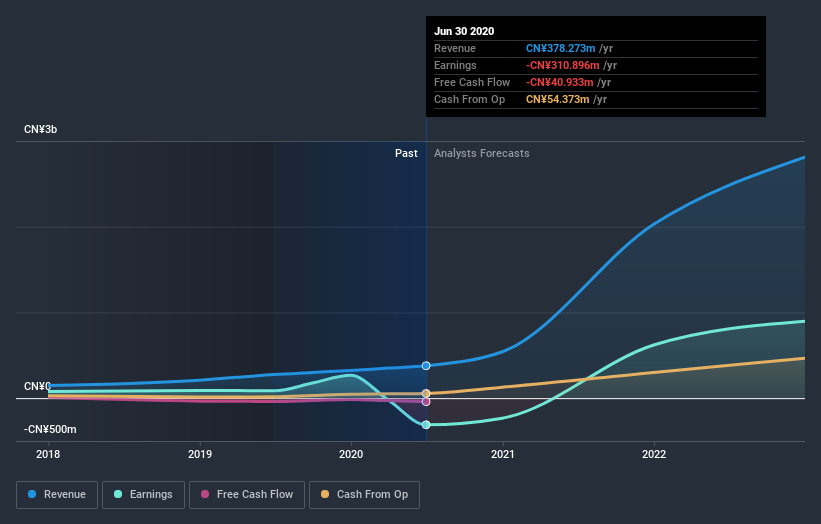Image resolution: width=821 pixels, height=524 pixels.
Task: Click the Free Cash Flow label in tooltip
Action: tap(472, 82)
